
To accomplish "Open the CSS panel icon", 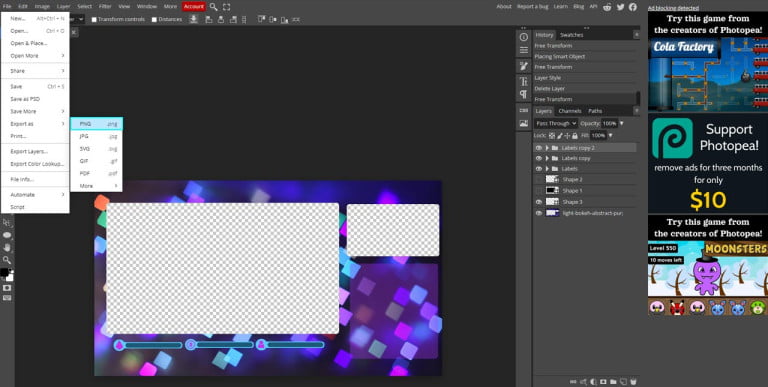I will [x=524, y=110].
